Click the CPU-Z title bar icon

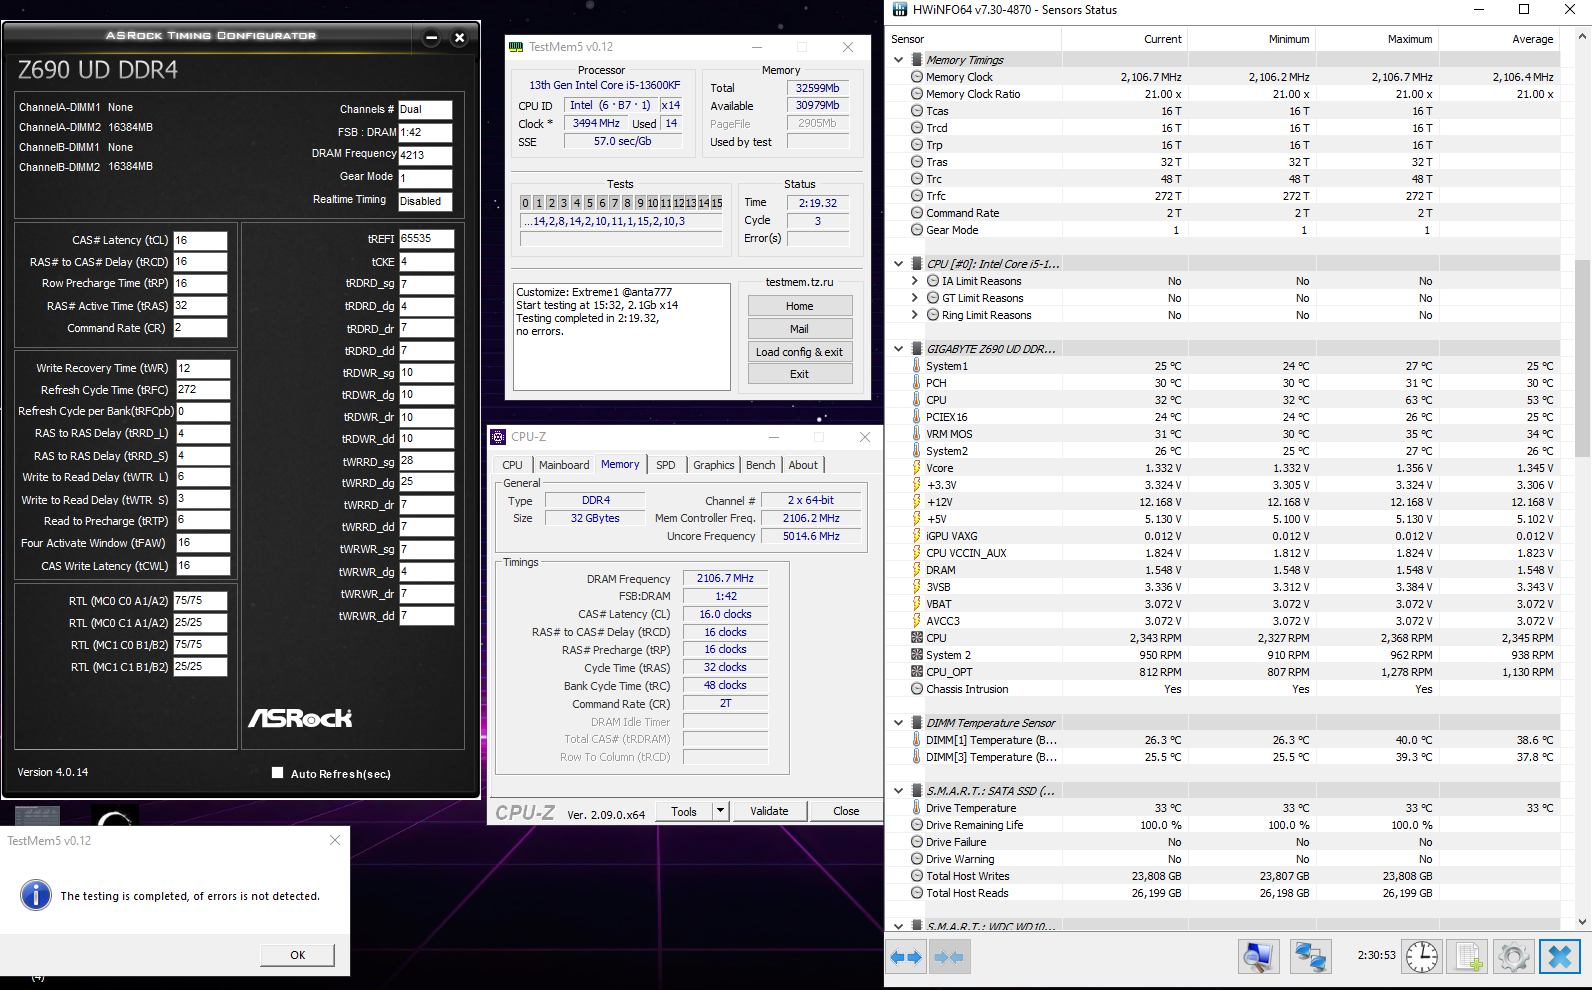click(498, 437)
